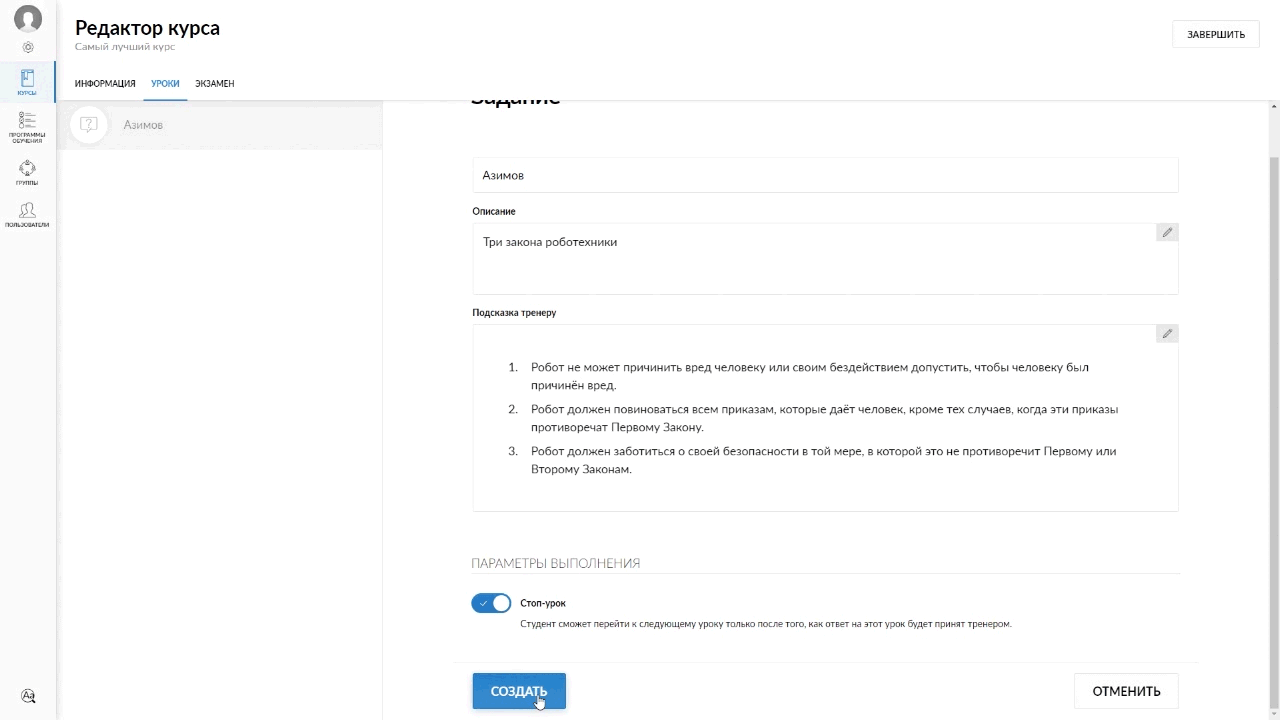
Task: Open Программы обучения in the sidebar
Action: [x=27, y=128]
